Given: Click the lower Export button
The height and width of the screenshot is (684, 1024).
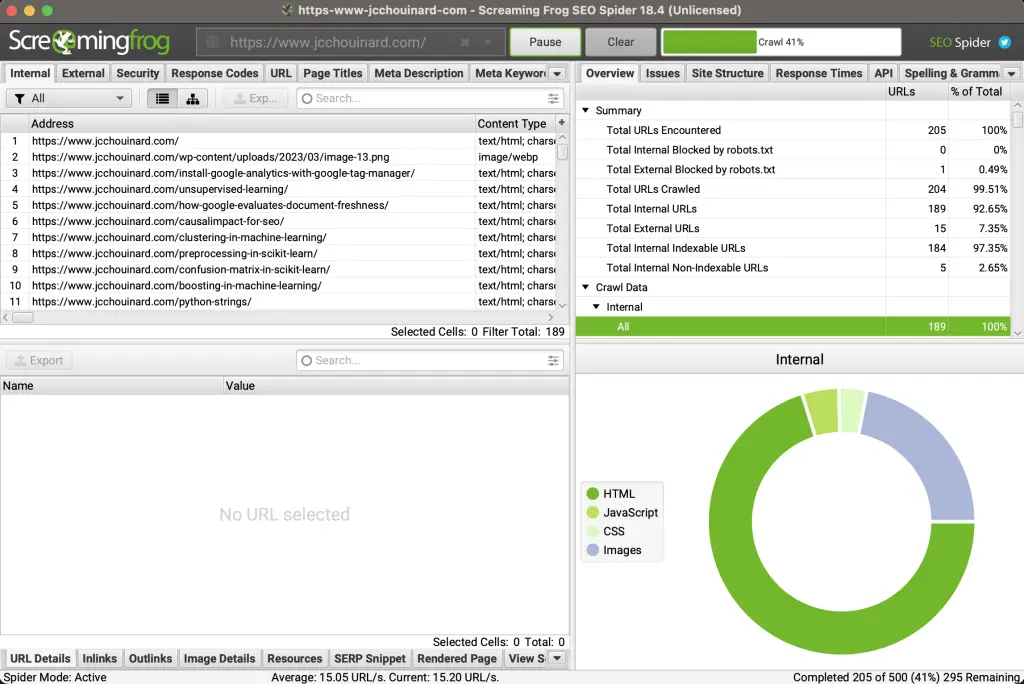Looking at the screenshot, I should (x=39, y=361).
